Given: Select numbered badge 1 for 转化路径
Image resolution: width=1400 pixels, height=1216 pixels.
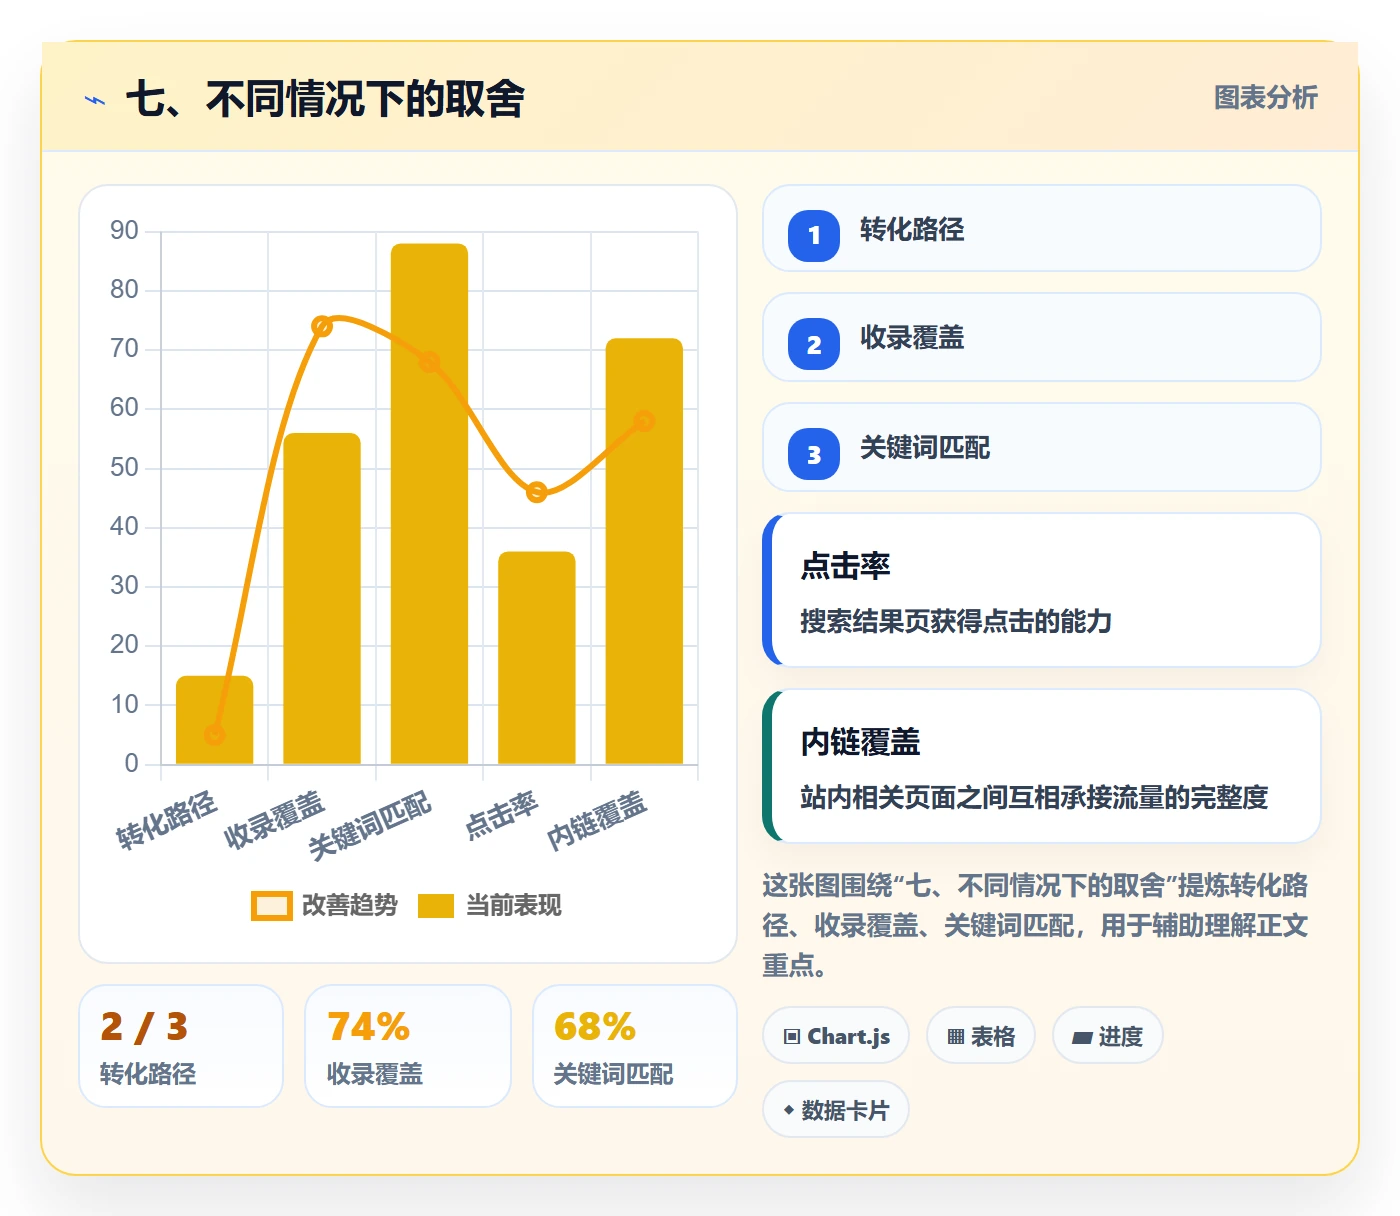Looking at the screenshot, I should click(814, 236).
